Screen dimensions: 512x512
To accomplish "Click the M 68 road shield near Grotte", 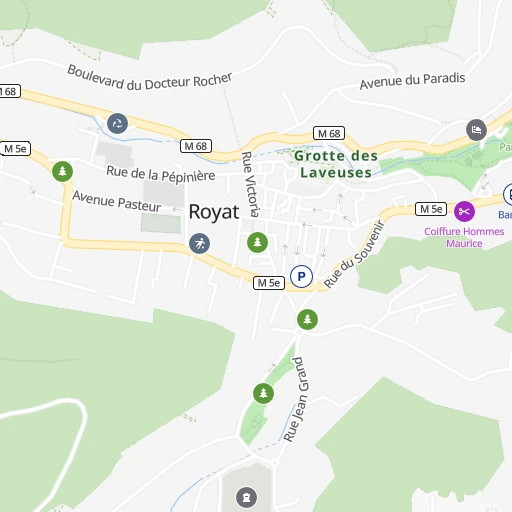I will click(329, 133).
